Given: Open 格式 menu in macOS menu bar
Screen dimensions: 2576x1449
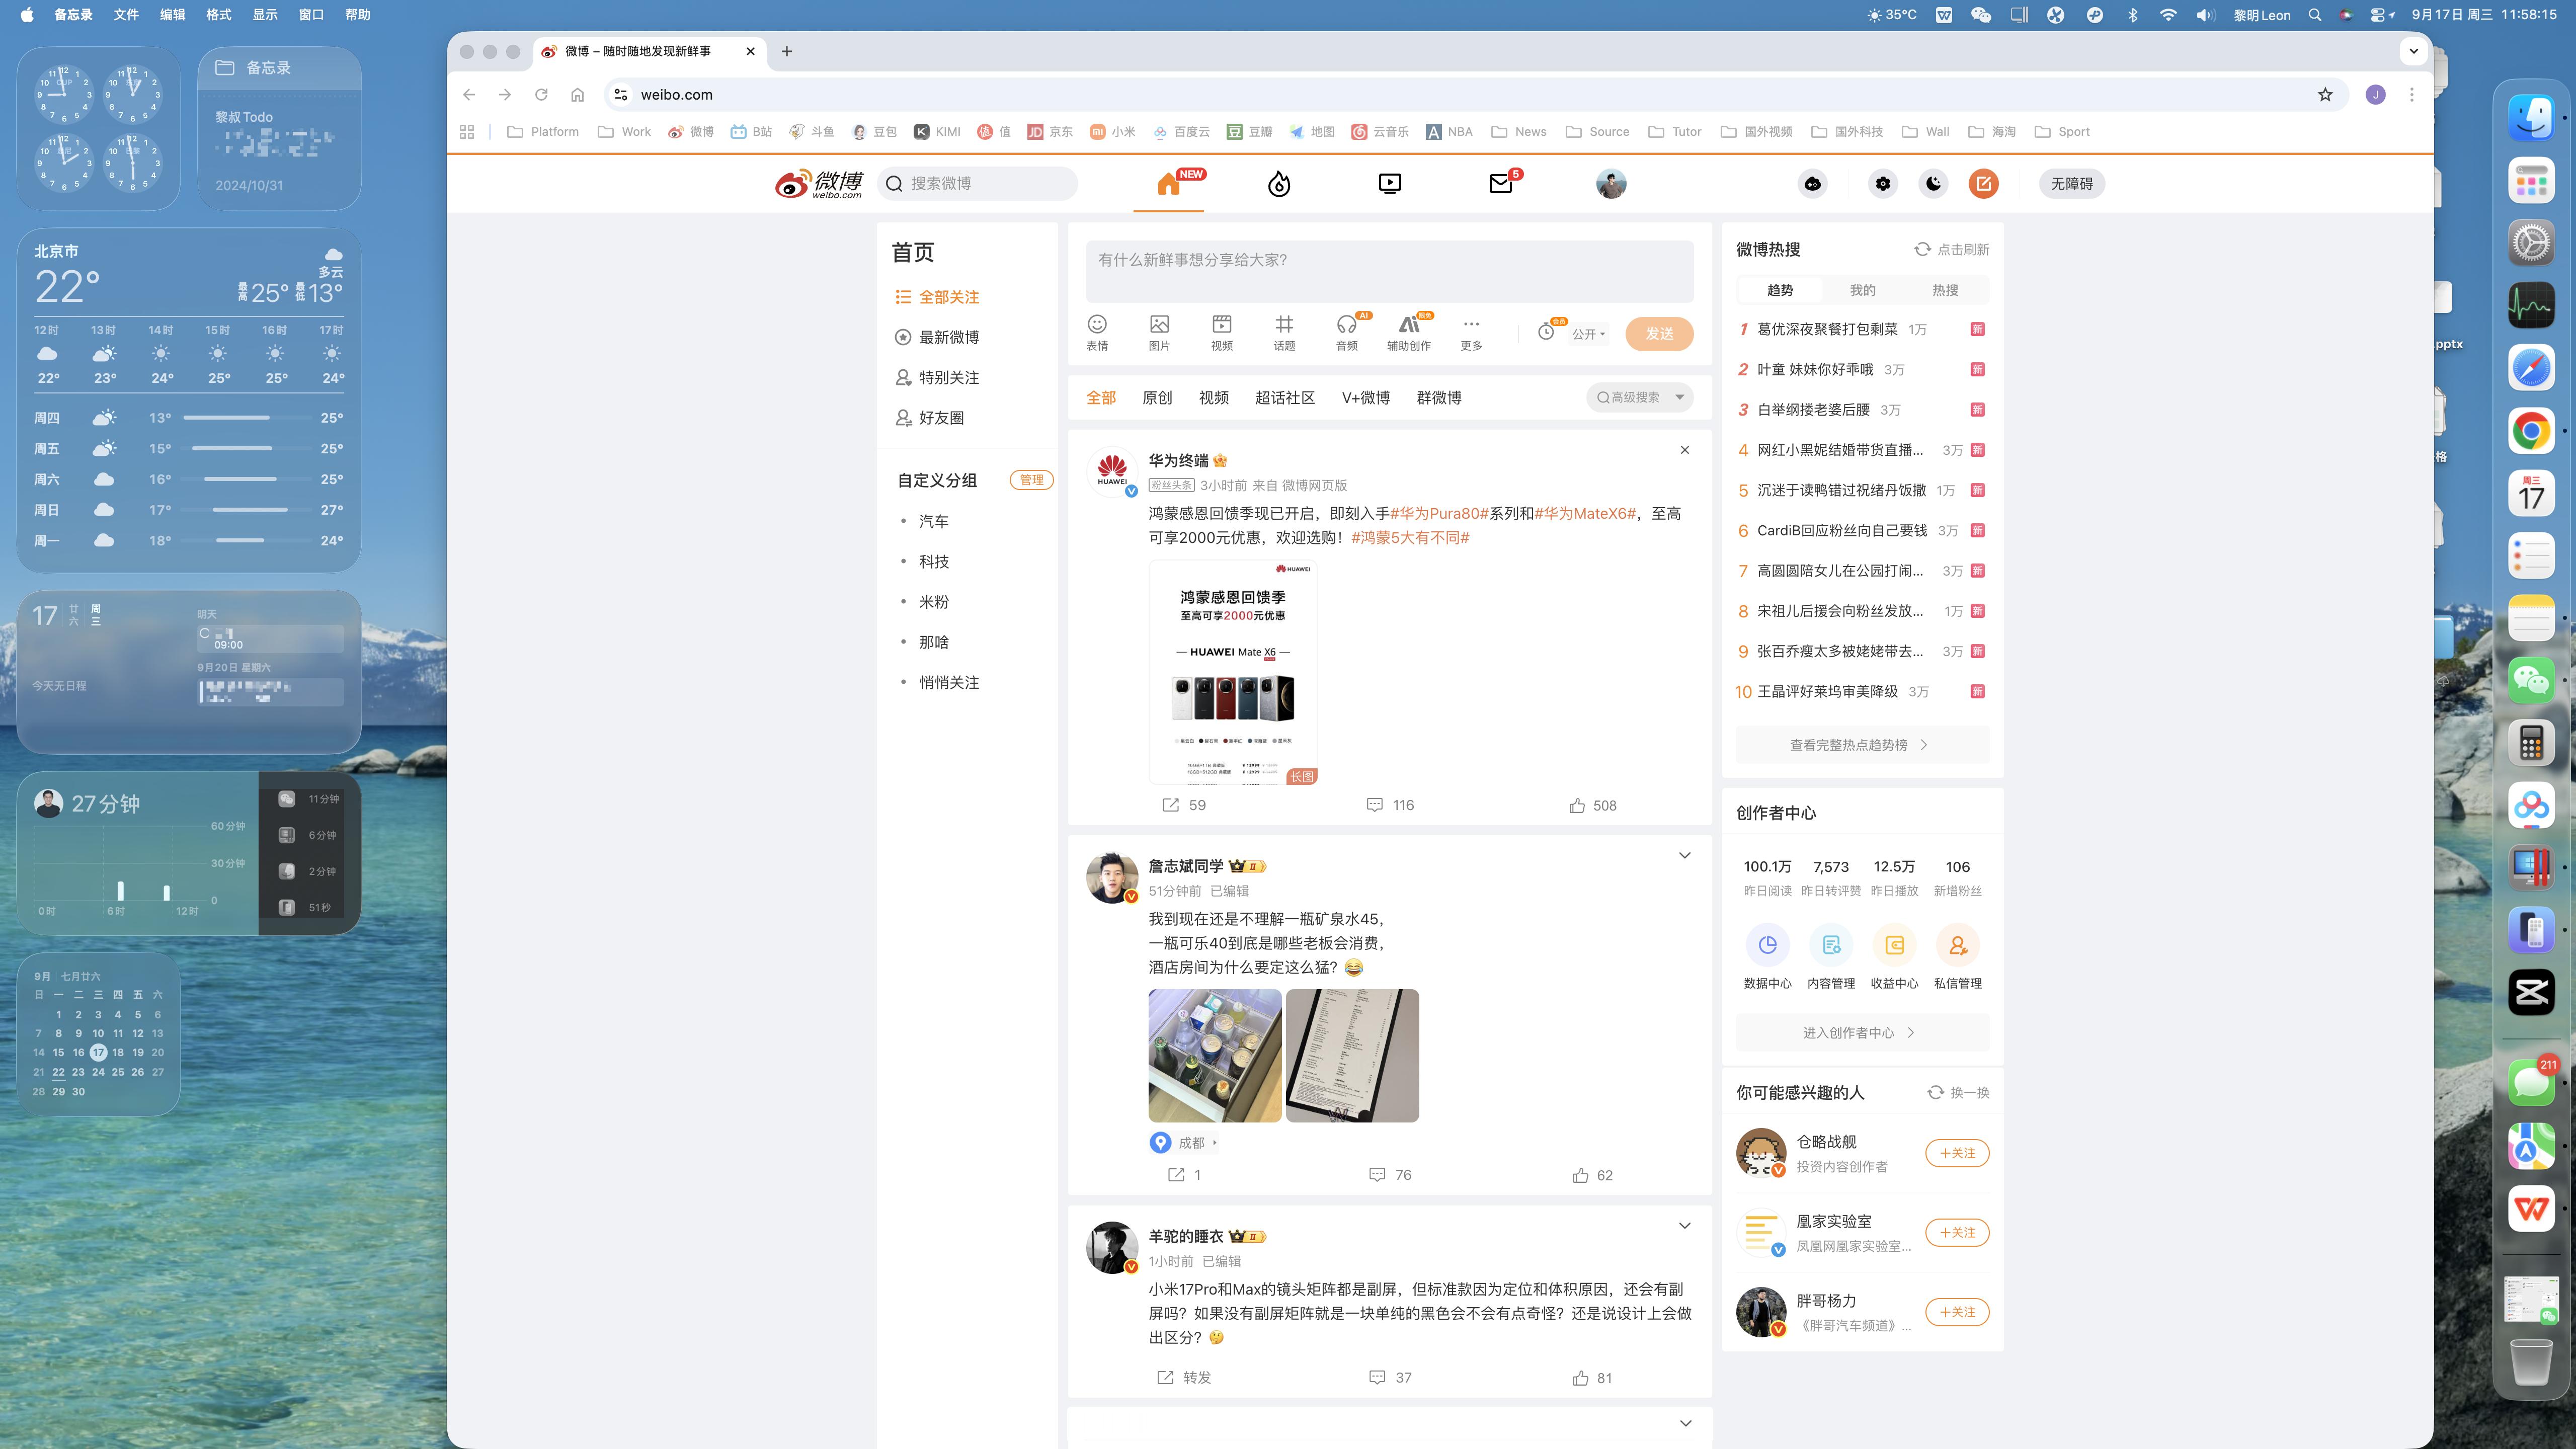Looking at the screenshot, I should [x=218, y=15].
